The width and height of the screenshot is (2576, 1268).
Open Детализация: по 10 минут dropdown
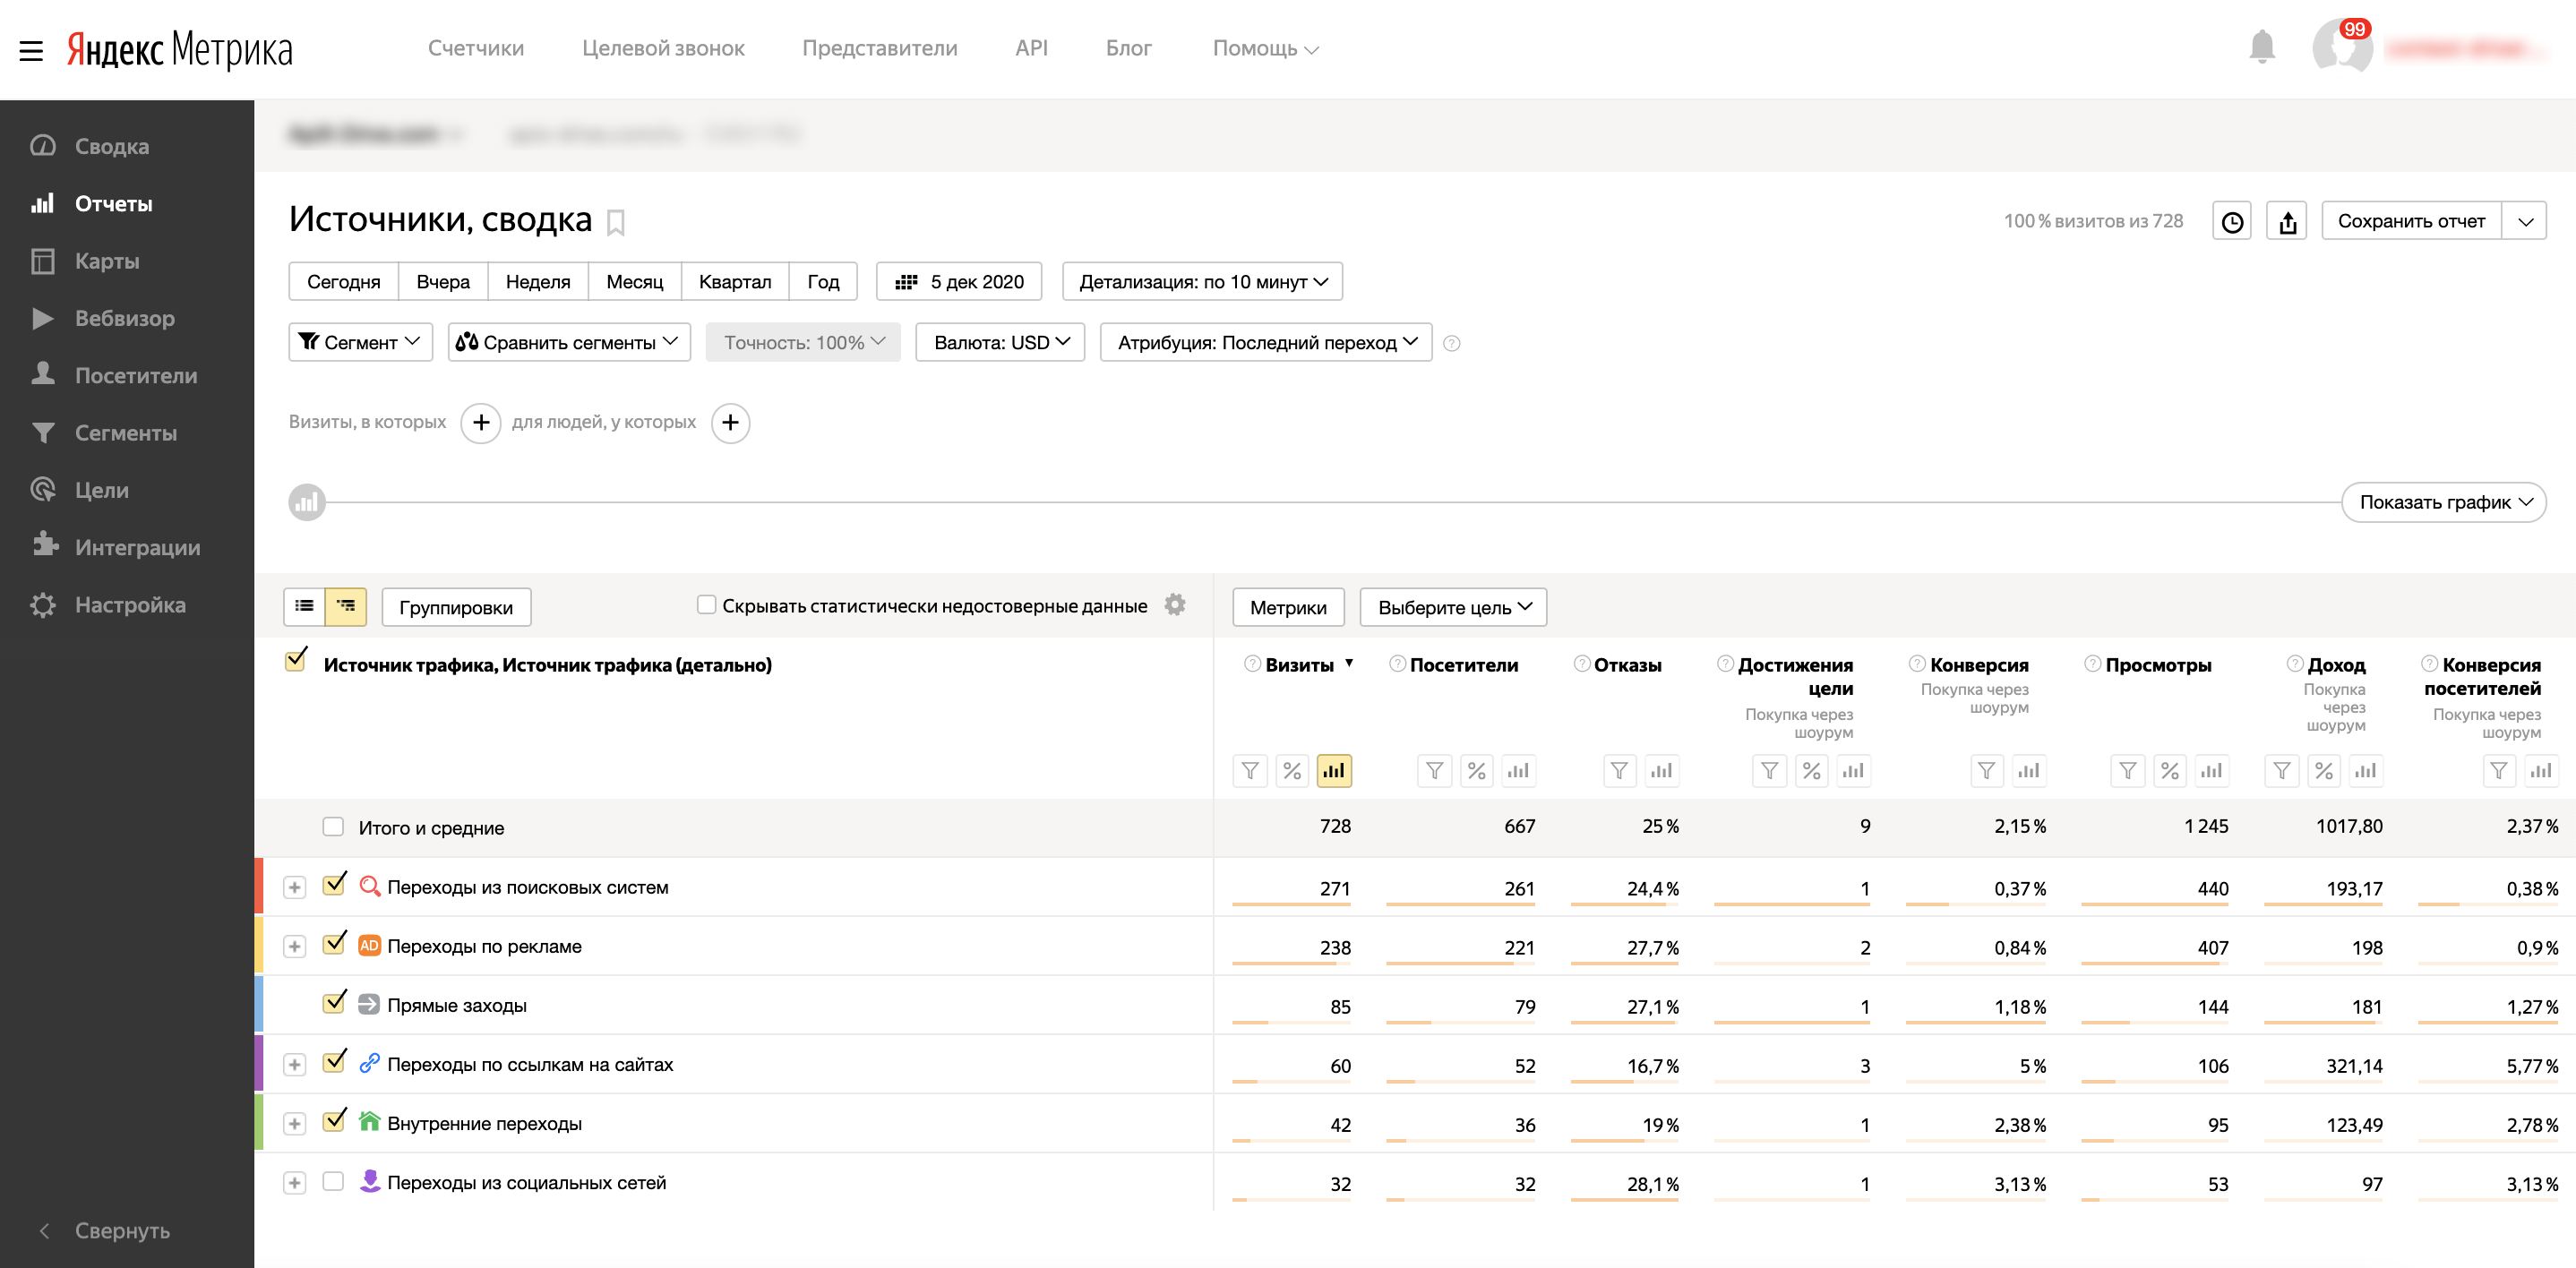tap(1202, 281)
